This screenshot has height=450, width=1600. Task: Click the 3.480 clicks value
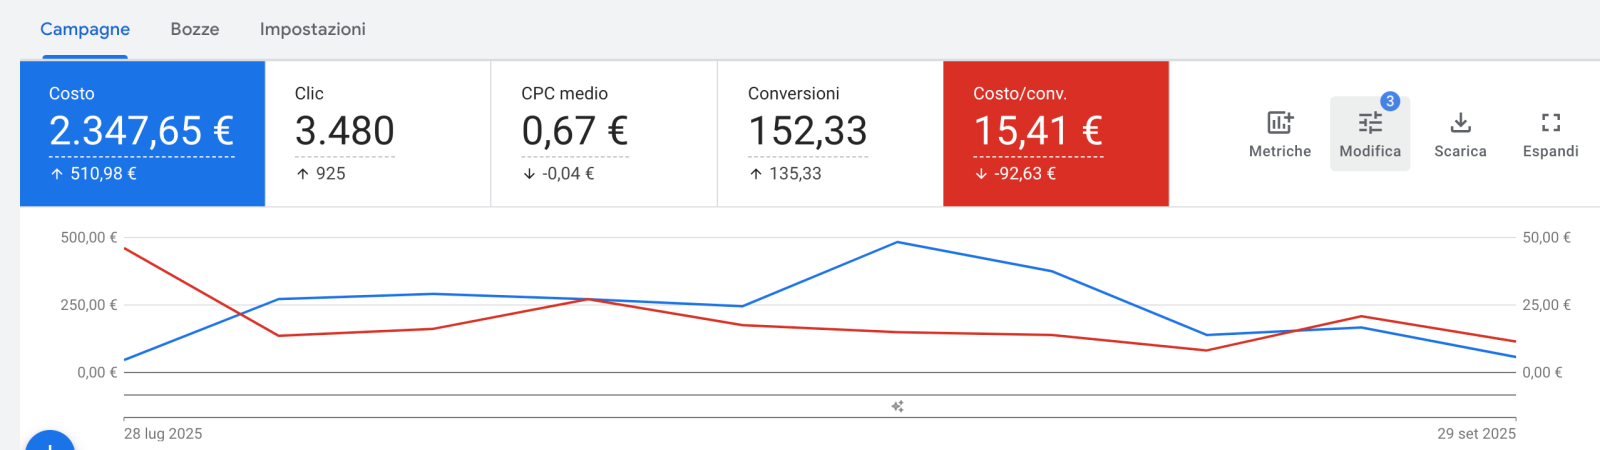pos(345,131)
